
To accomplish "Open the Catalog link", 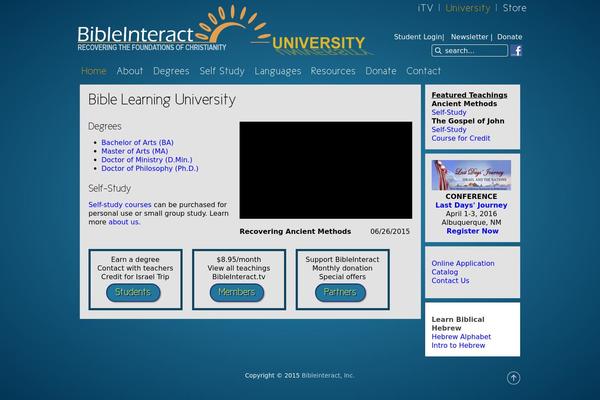I will coord(445,272).
